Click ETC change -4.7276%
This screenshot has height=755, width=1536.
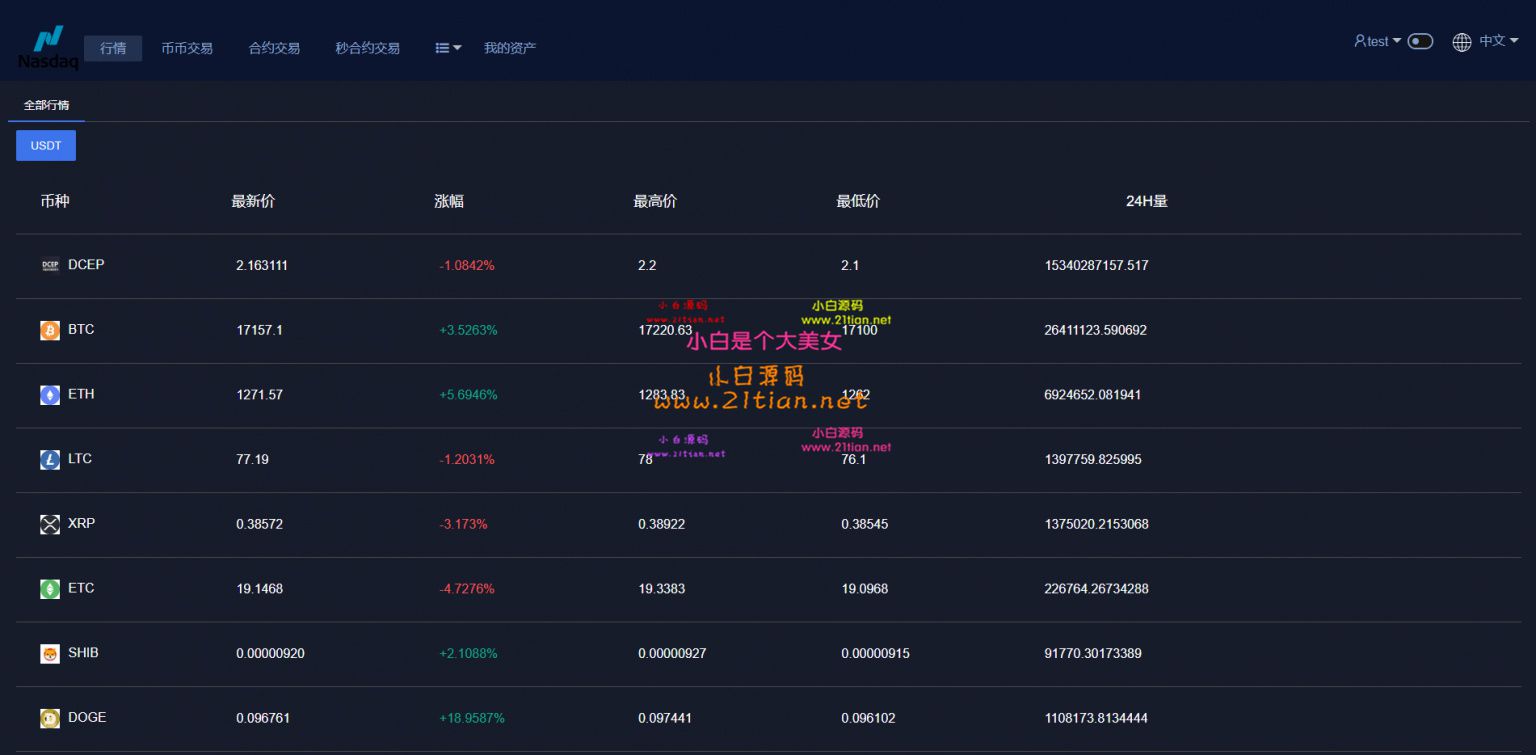click(x=467, y=589)
